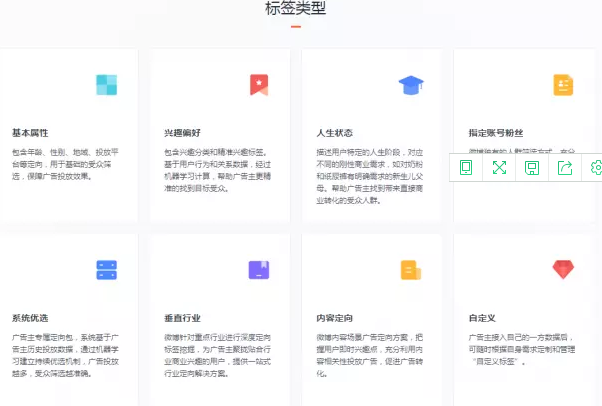Select the 人生状态 card title
This screenshot has height=406, width=602.
tap(334, 133)
